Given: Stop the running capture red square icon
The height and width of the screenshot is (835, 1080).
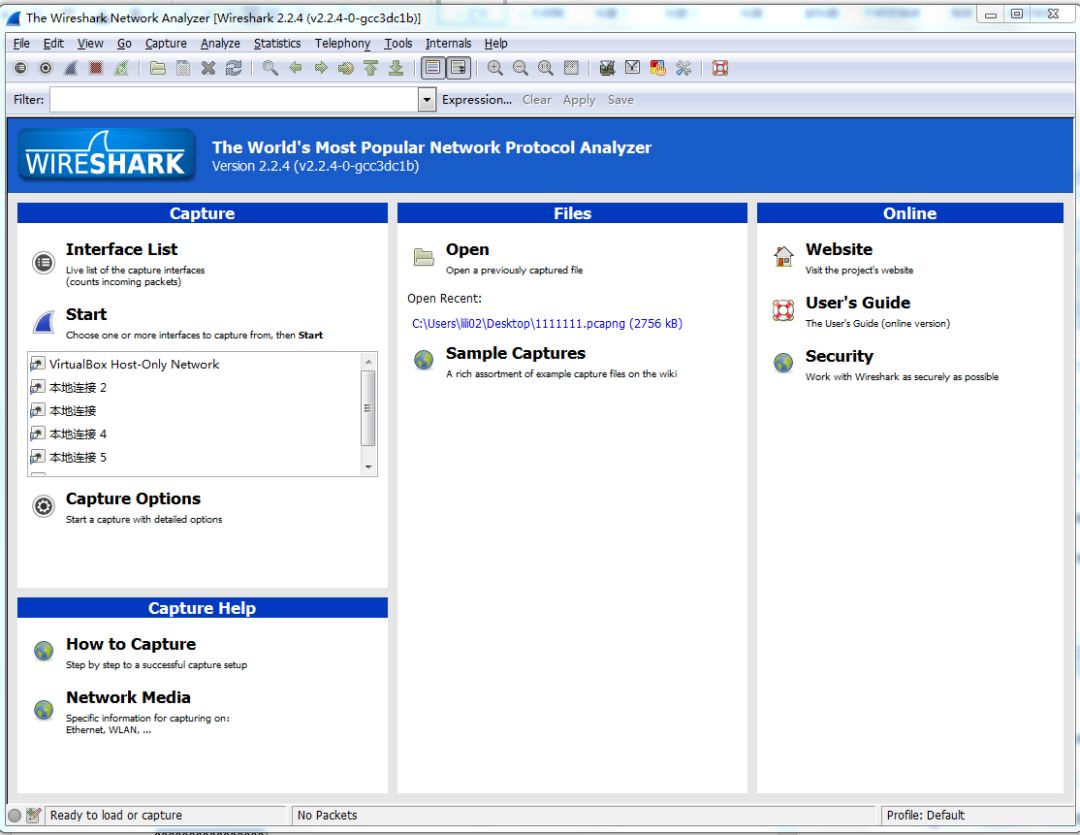Looking at the screenshot, I should (x=96, y=68).
